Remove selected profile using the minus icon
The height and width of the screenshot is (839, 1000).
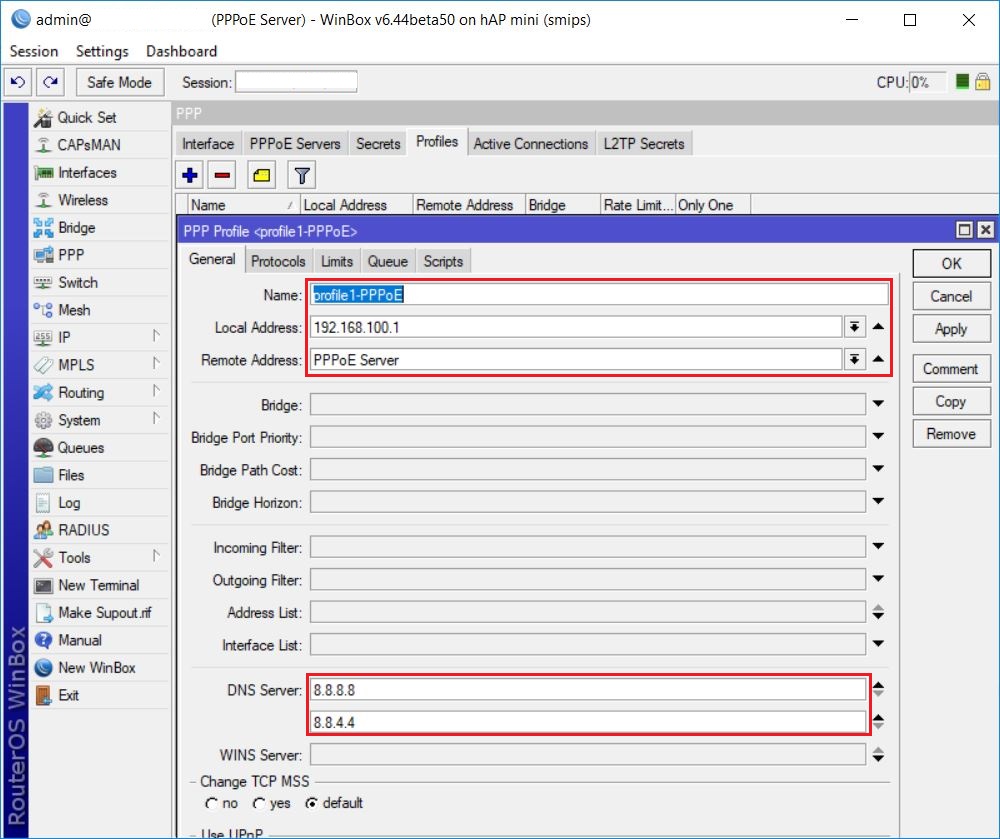tap(220, 174)
